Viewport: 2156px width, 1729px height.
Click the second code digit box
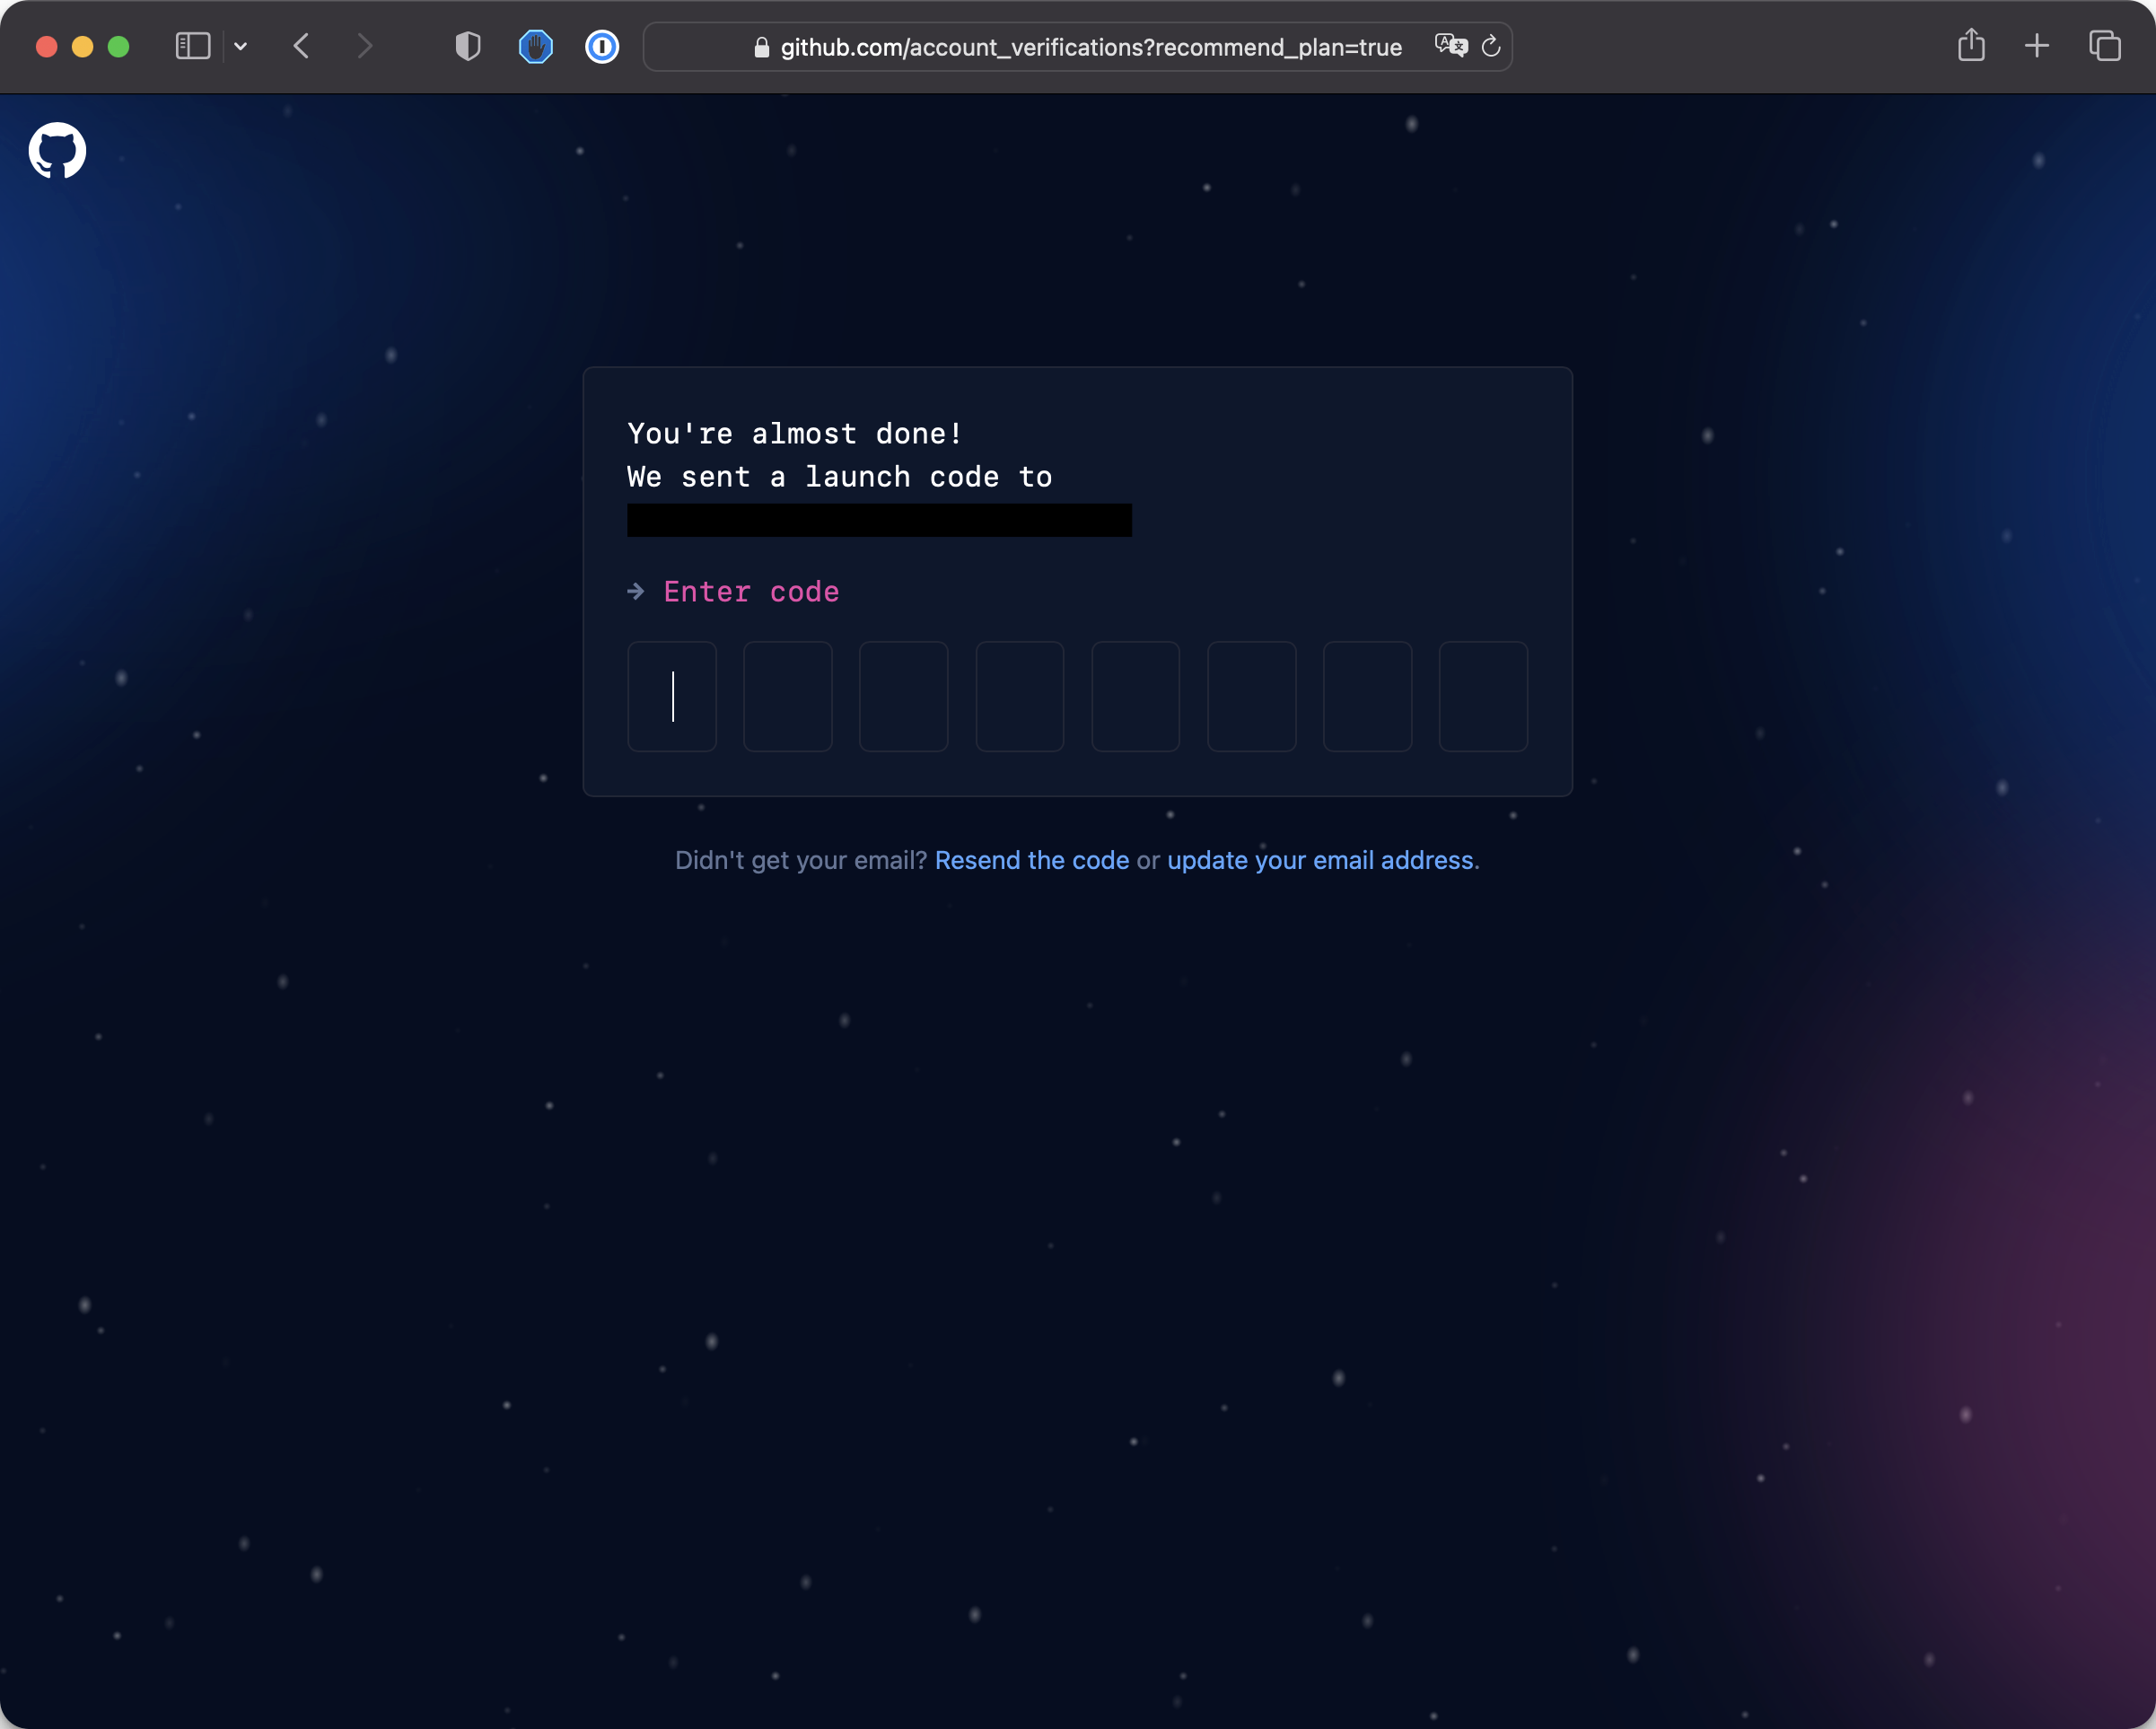coord(788,696)
